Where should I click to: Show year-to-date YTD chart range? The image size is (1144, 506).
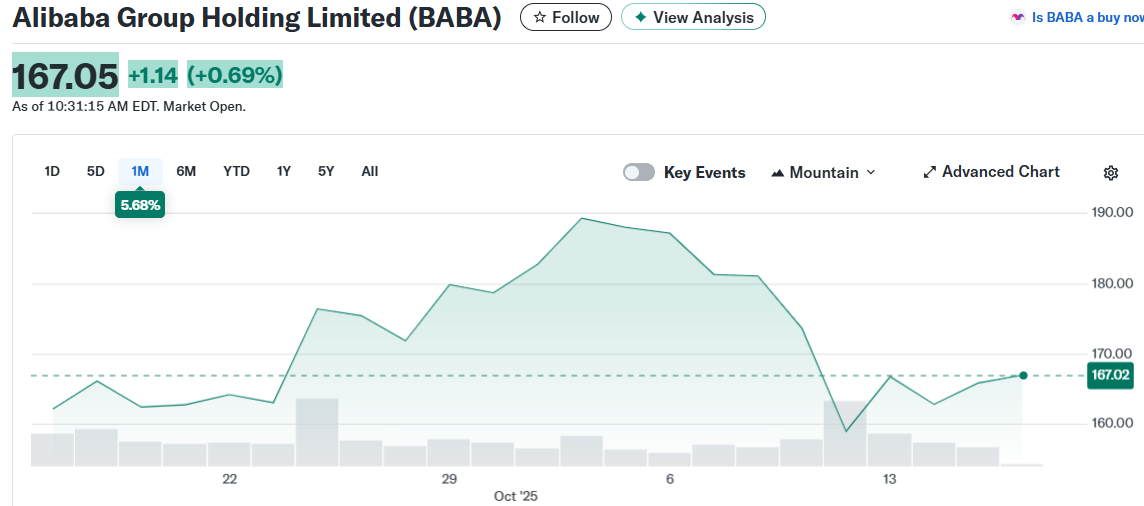pyautogui.click(x=236, y=171)
